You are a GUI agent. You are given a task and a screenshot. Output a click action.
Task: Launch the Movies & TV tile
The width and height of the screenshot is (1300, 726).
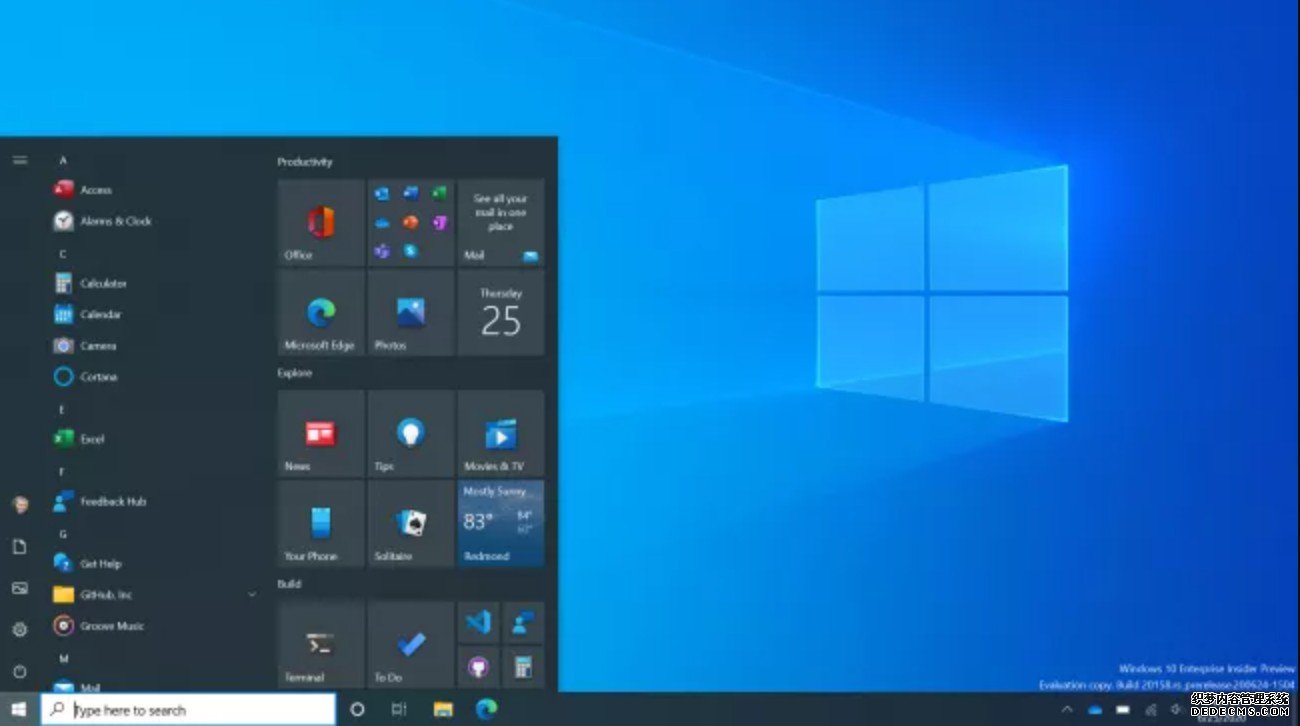click(x=501, y=434)
